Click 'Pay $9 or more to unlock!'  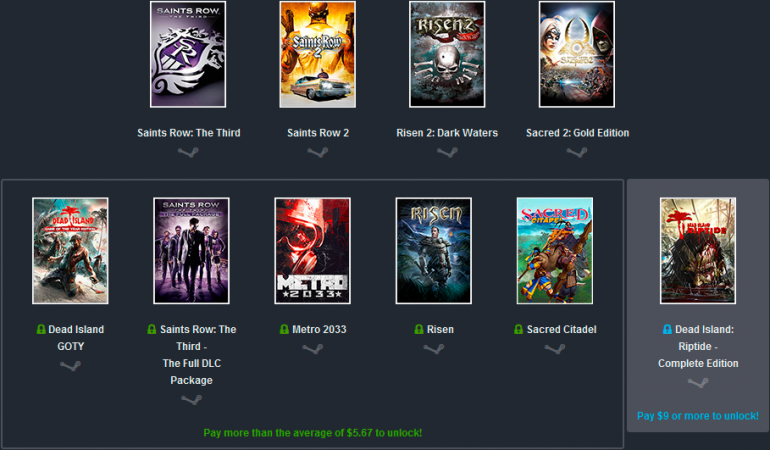click(x=698, y=416)
